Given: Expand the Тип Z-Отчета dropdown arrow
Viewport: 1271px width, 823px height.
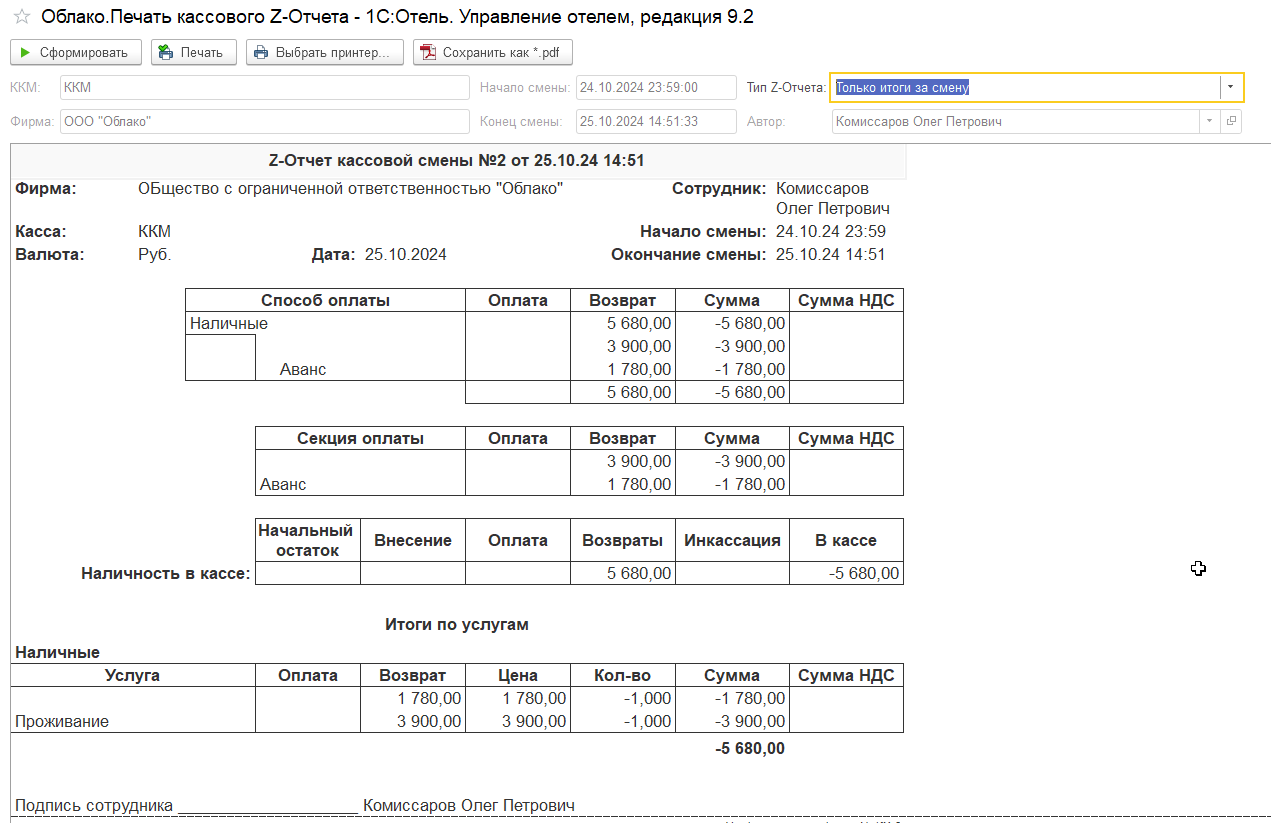Looking at the screenshot, I should click(1231, 87).
